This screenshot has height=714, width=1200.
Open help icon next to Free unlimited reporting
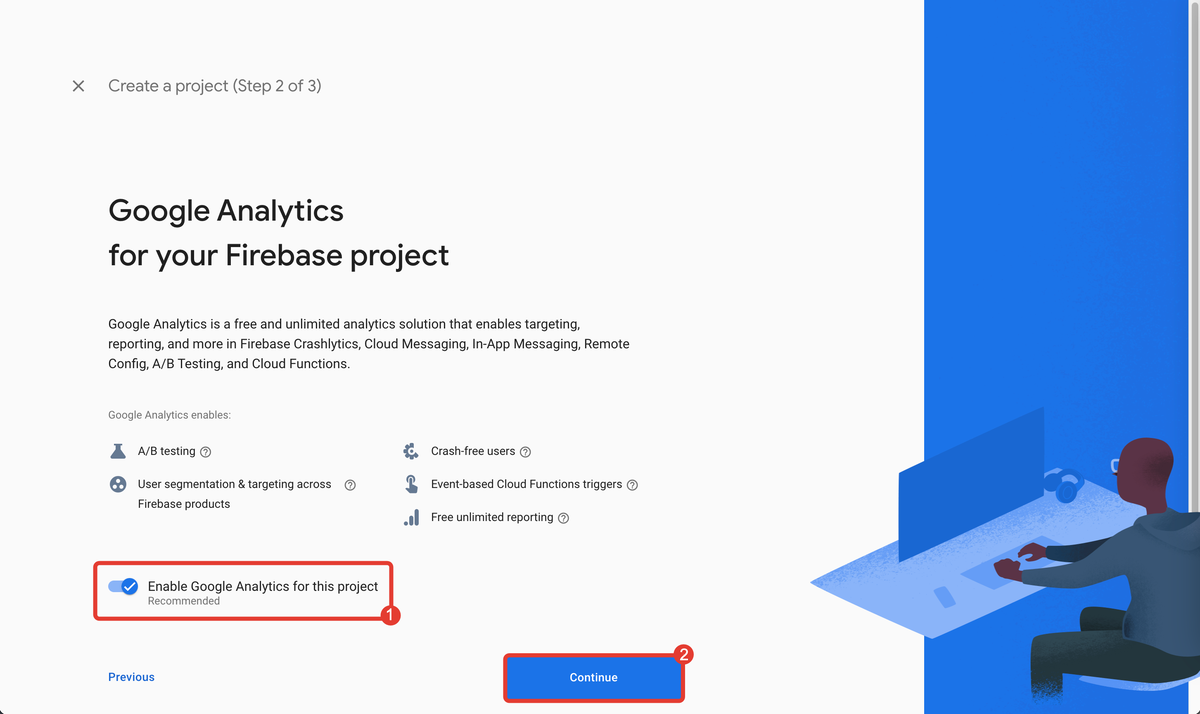click(x=563, y=518)
